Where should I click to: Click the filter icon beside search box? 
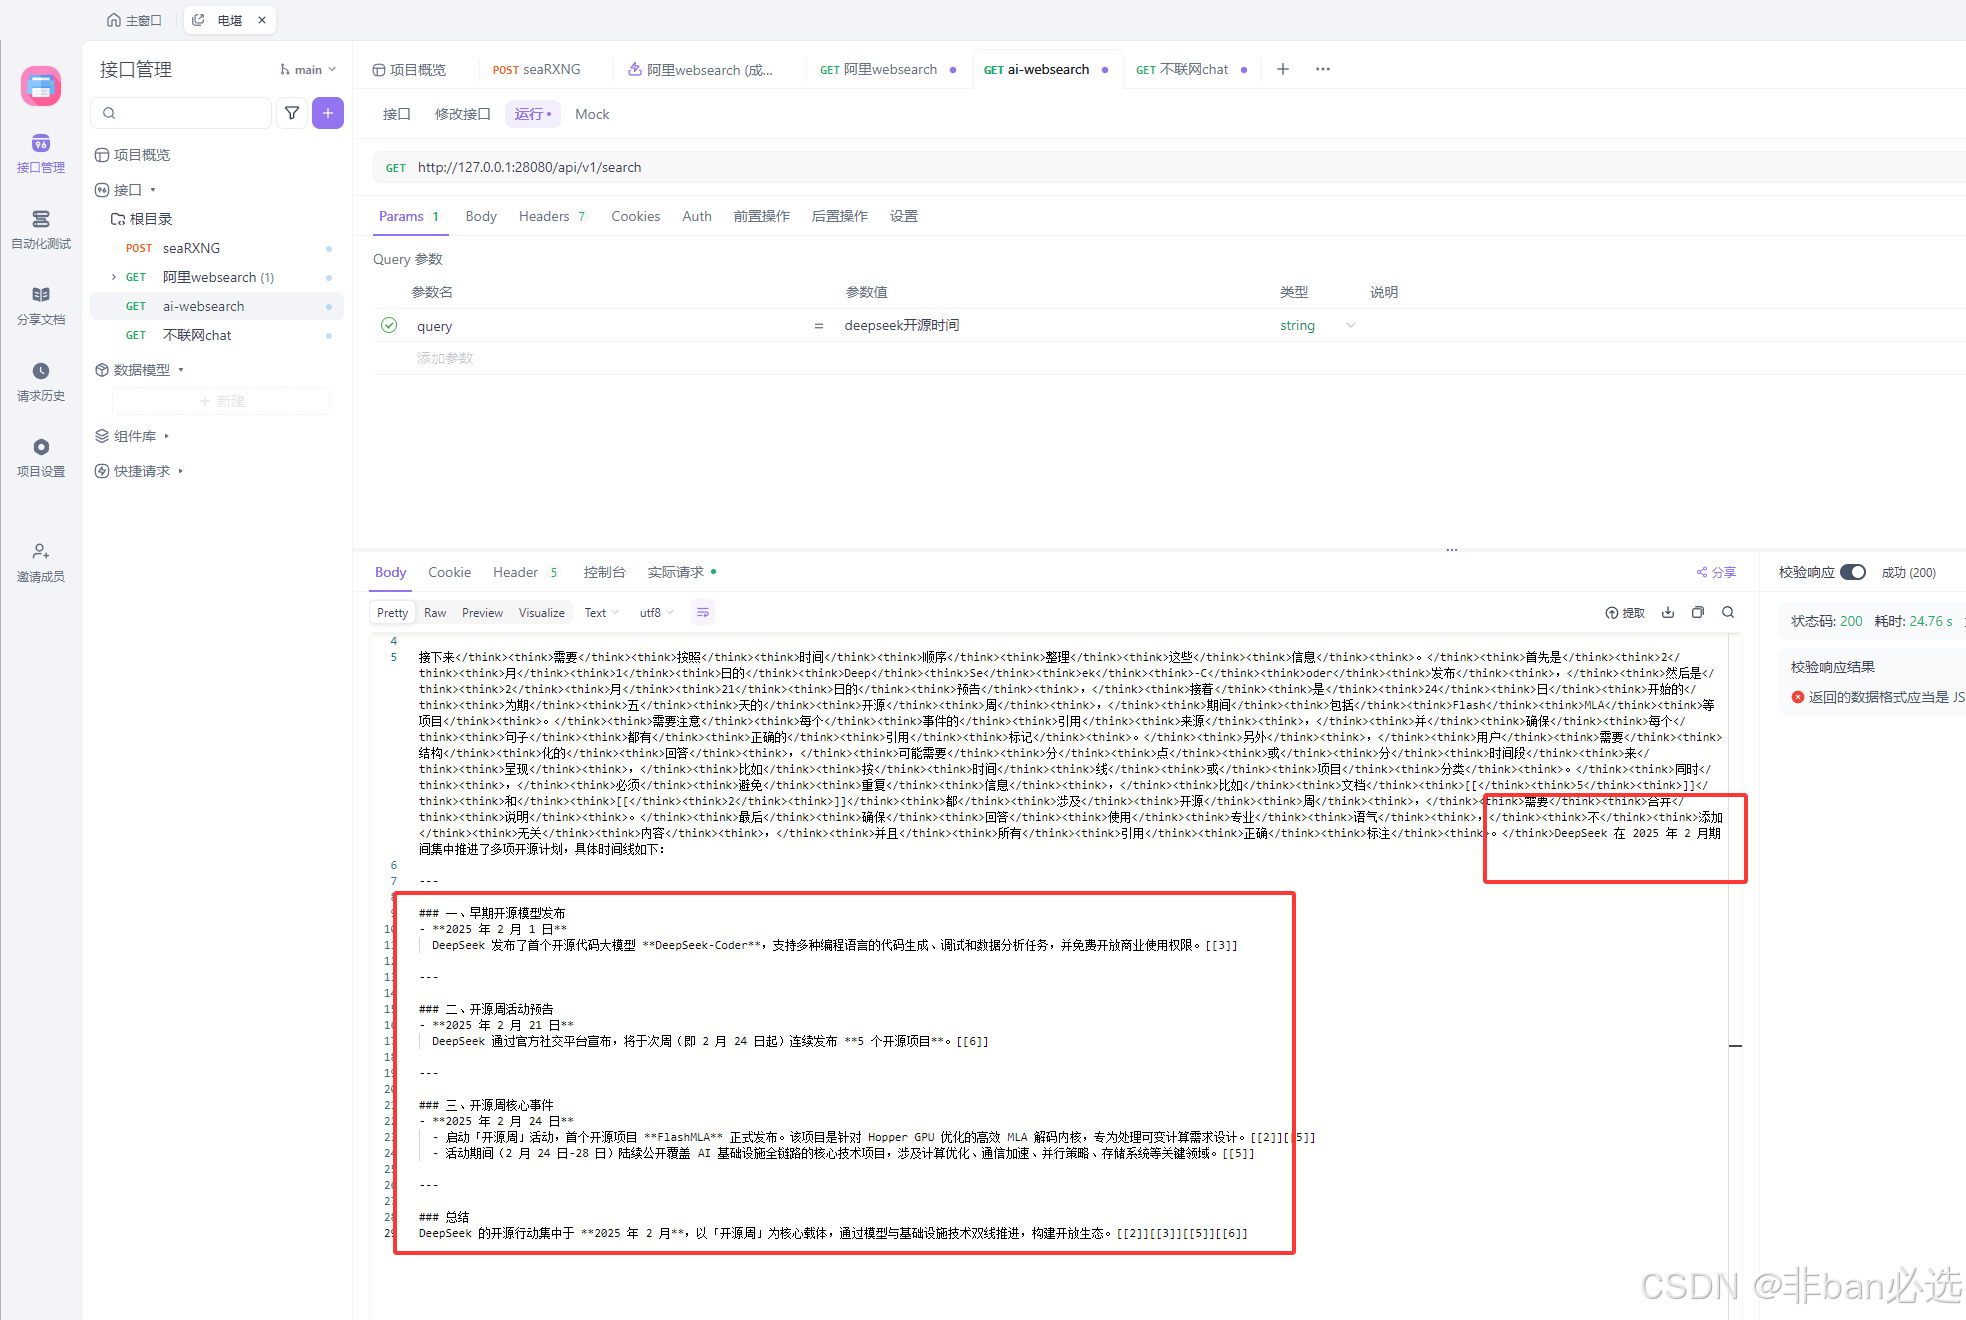(292, 113)
